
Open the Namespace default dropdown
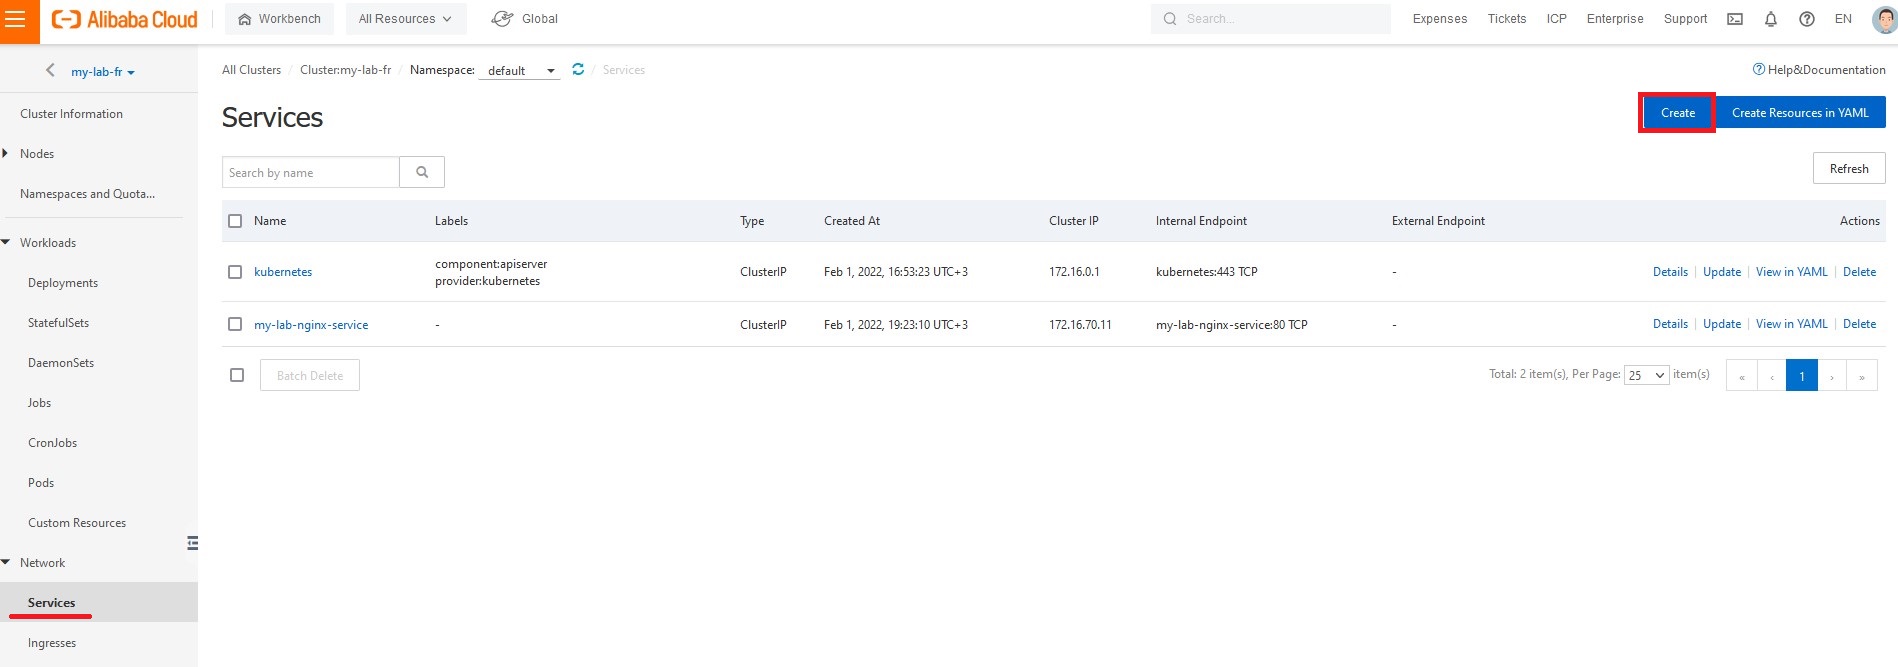coord(520,70)
